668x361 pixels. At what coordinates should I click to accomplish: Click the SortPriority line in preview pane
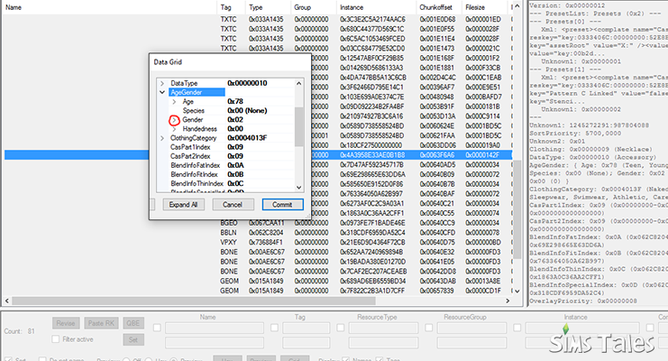(x=575, y=133)
